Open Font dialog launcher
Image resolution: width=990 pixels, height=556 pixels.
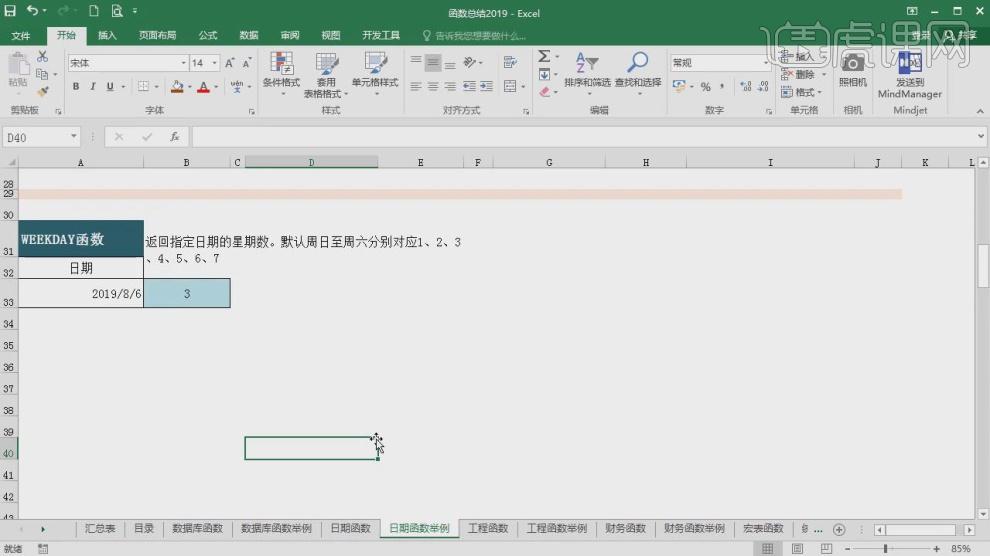(x=251, y=112)
